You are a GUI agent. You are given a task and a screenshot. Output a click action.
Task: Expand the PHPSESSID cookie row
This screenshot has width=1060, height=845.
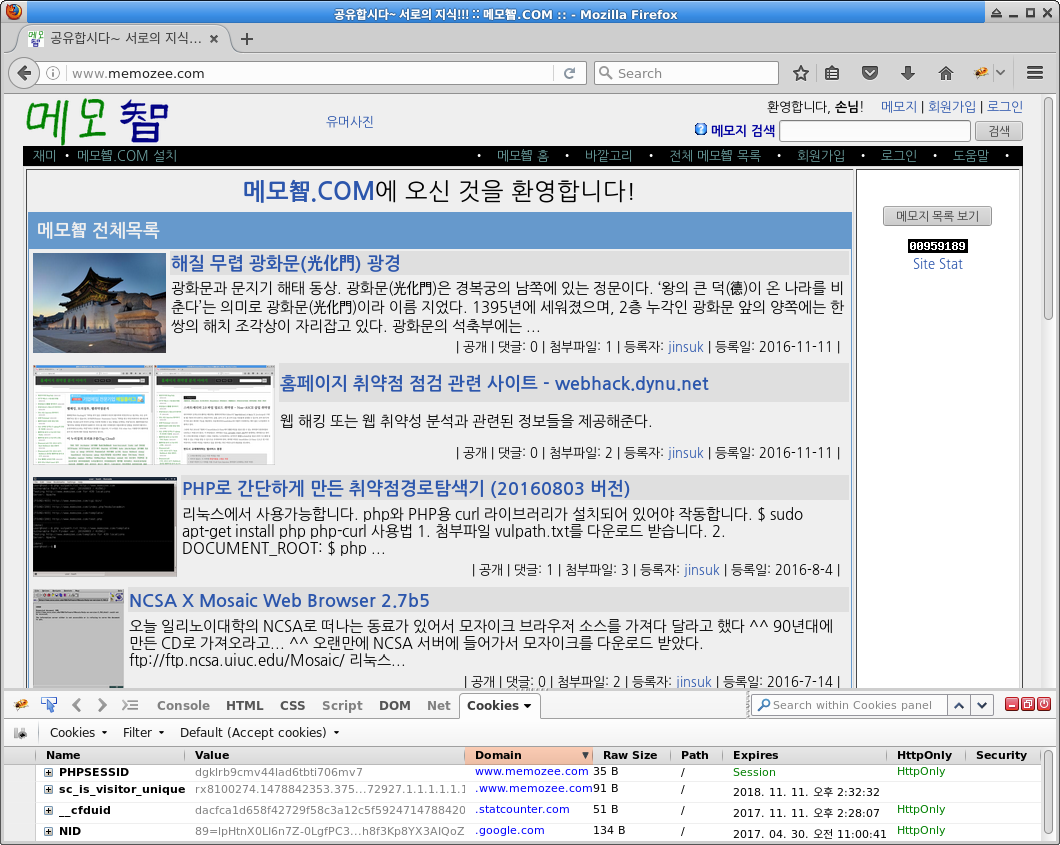[x=48, y=772]
